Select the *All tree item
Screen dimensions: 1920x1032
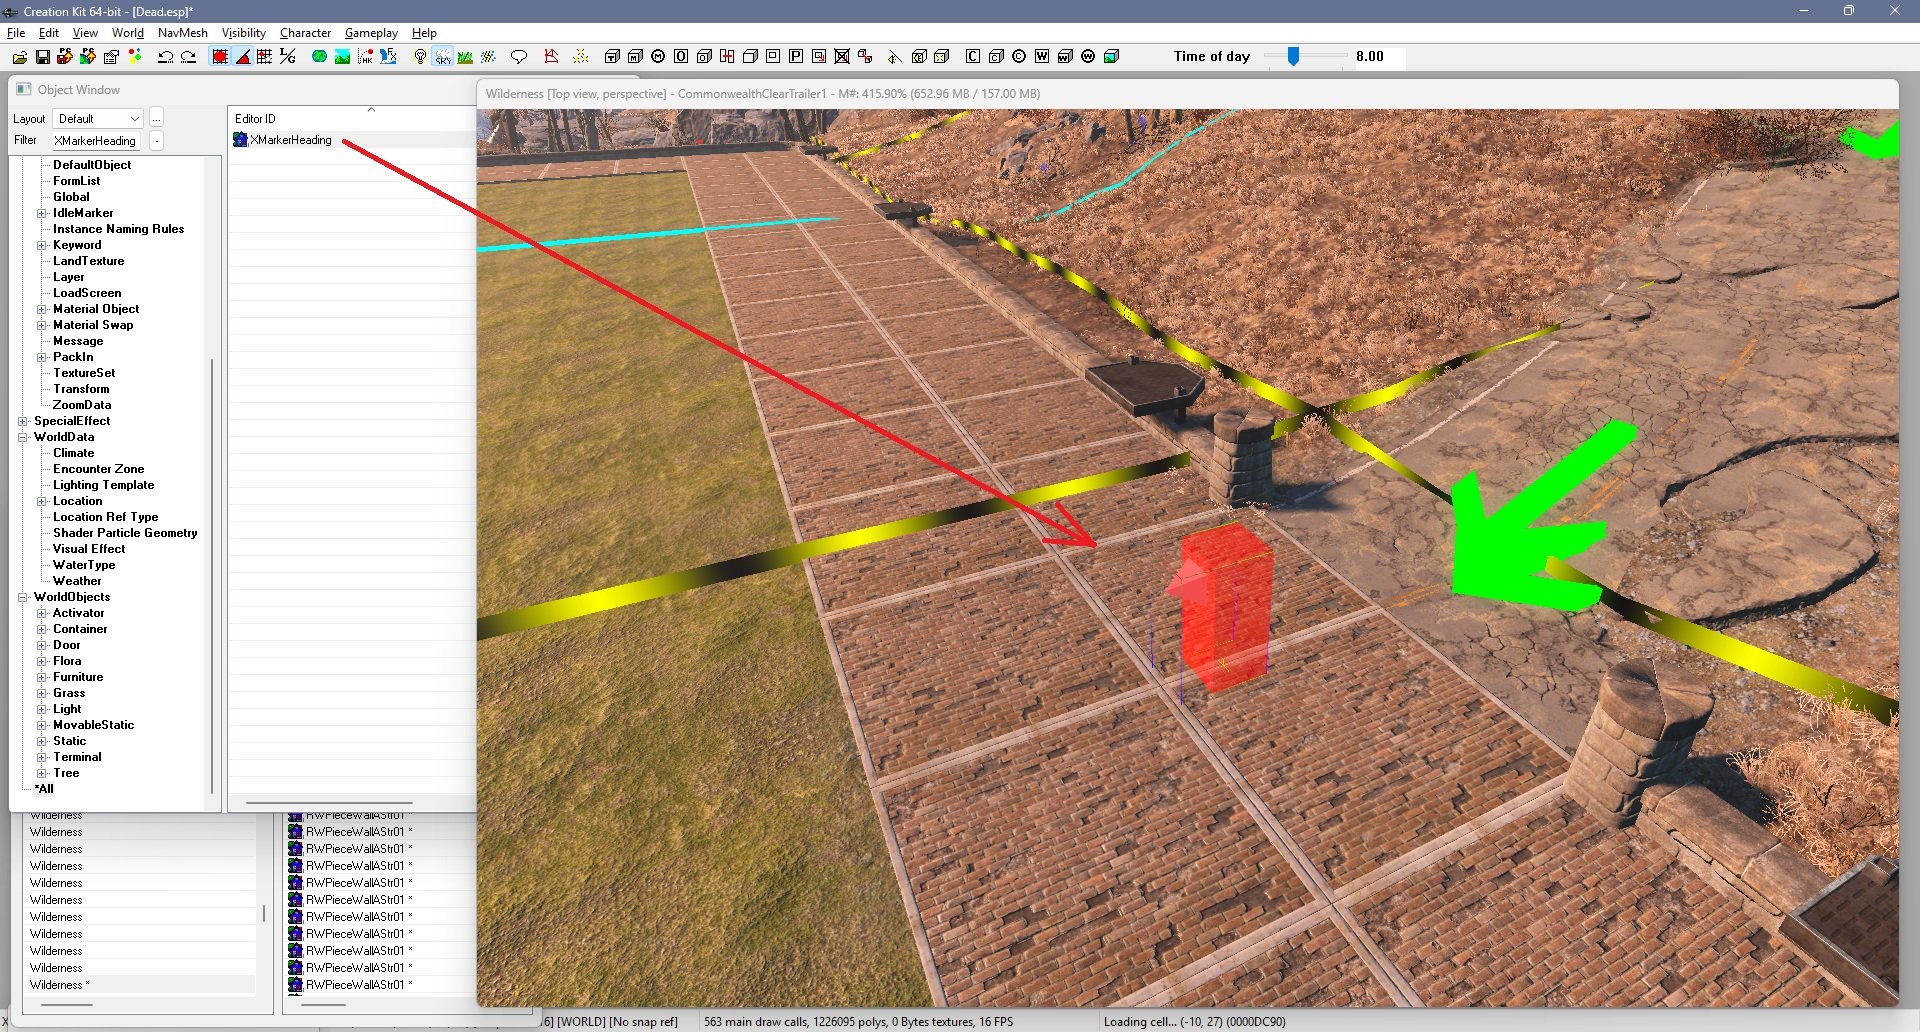pos(44,789)
